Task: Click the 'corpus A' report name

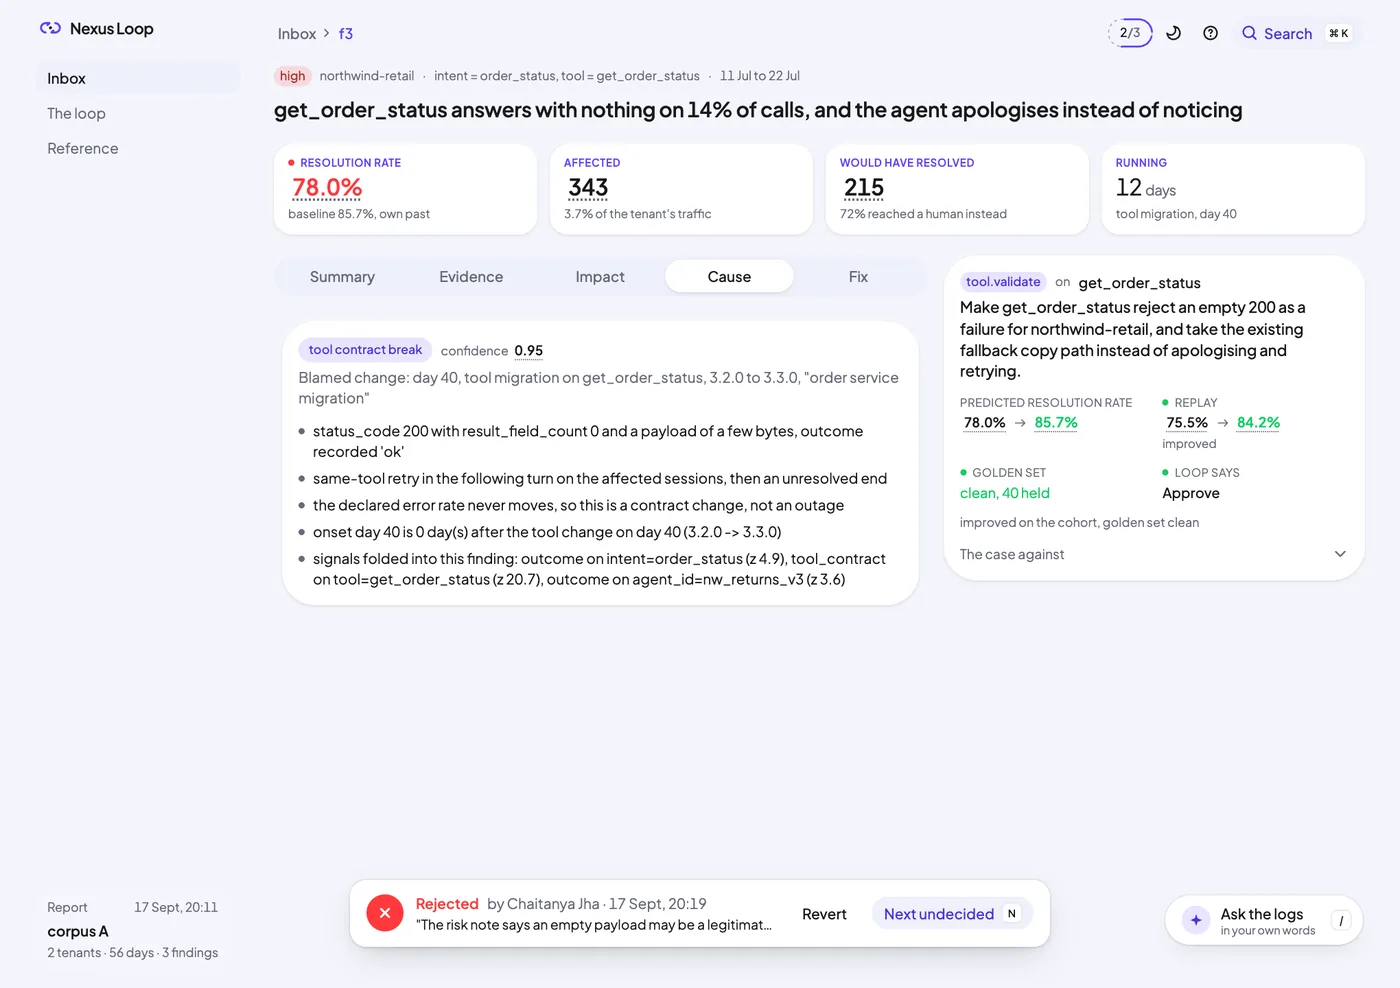Action: tap(78, 931)
